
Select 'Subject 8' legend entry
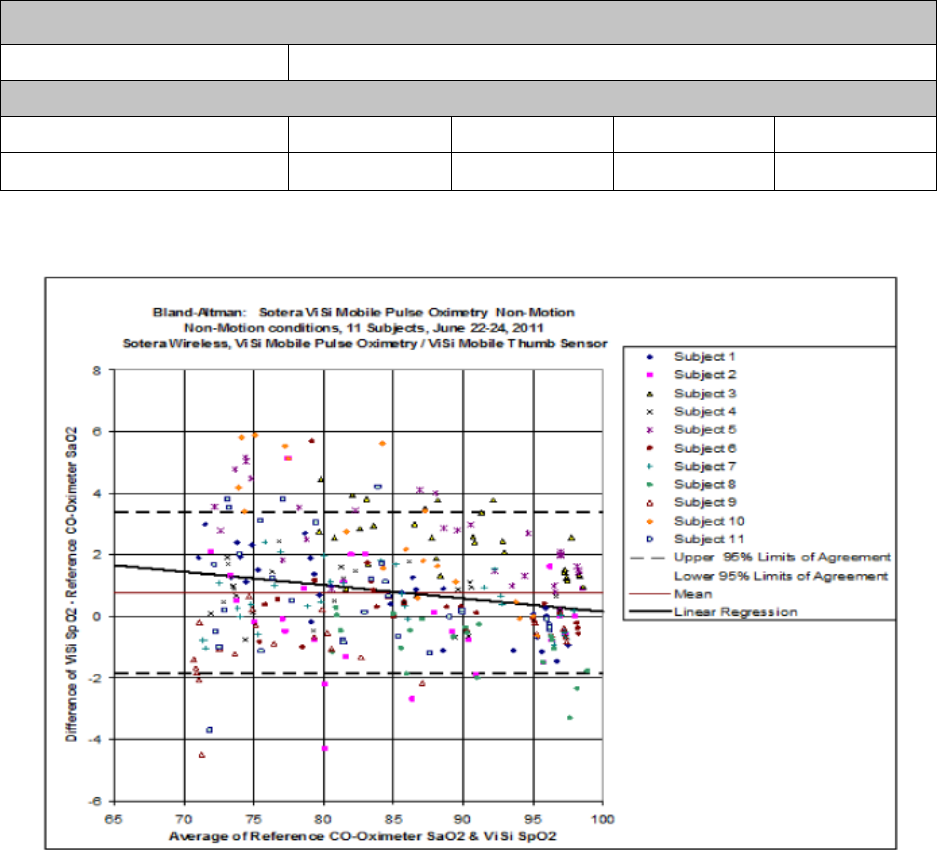click(705, 484)
